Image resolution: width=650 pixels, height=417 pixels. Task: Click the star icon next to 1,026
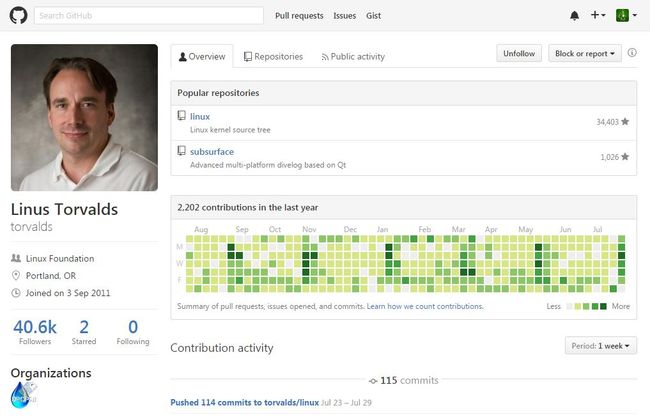tap(625, 157)
